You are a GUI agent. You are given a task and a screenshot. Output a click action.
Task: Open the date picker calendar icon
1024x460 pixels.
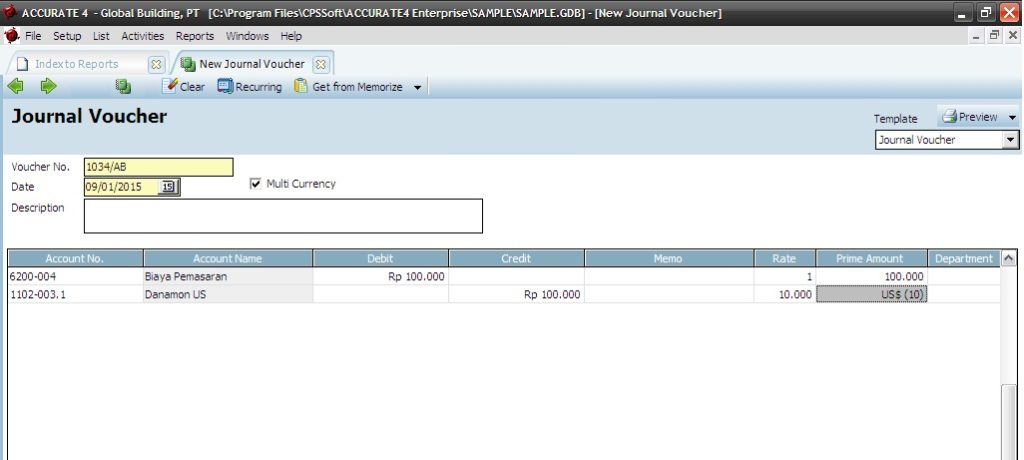click(x=168, y=187)
